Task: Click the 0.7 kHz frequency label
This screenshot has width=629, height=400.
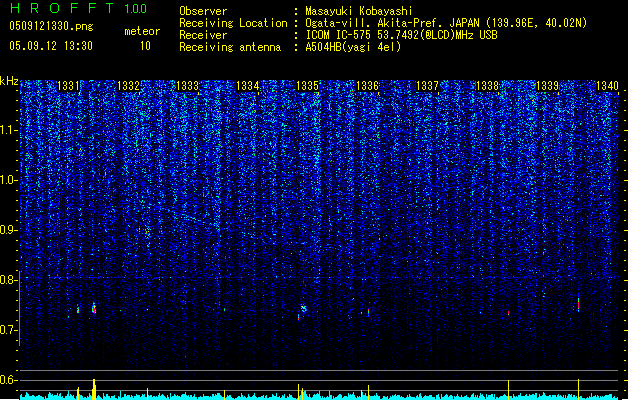Action: (9, 330)
